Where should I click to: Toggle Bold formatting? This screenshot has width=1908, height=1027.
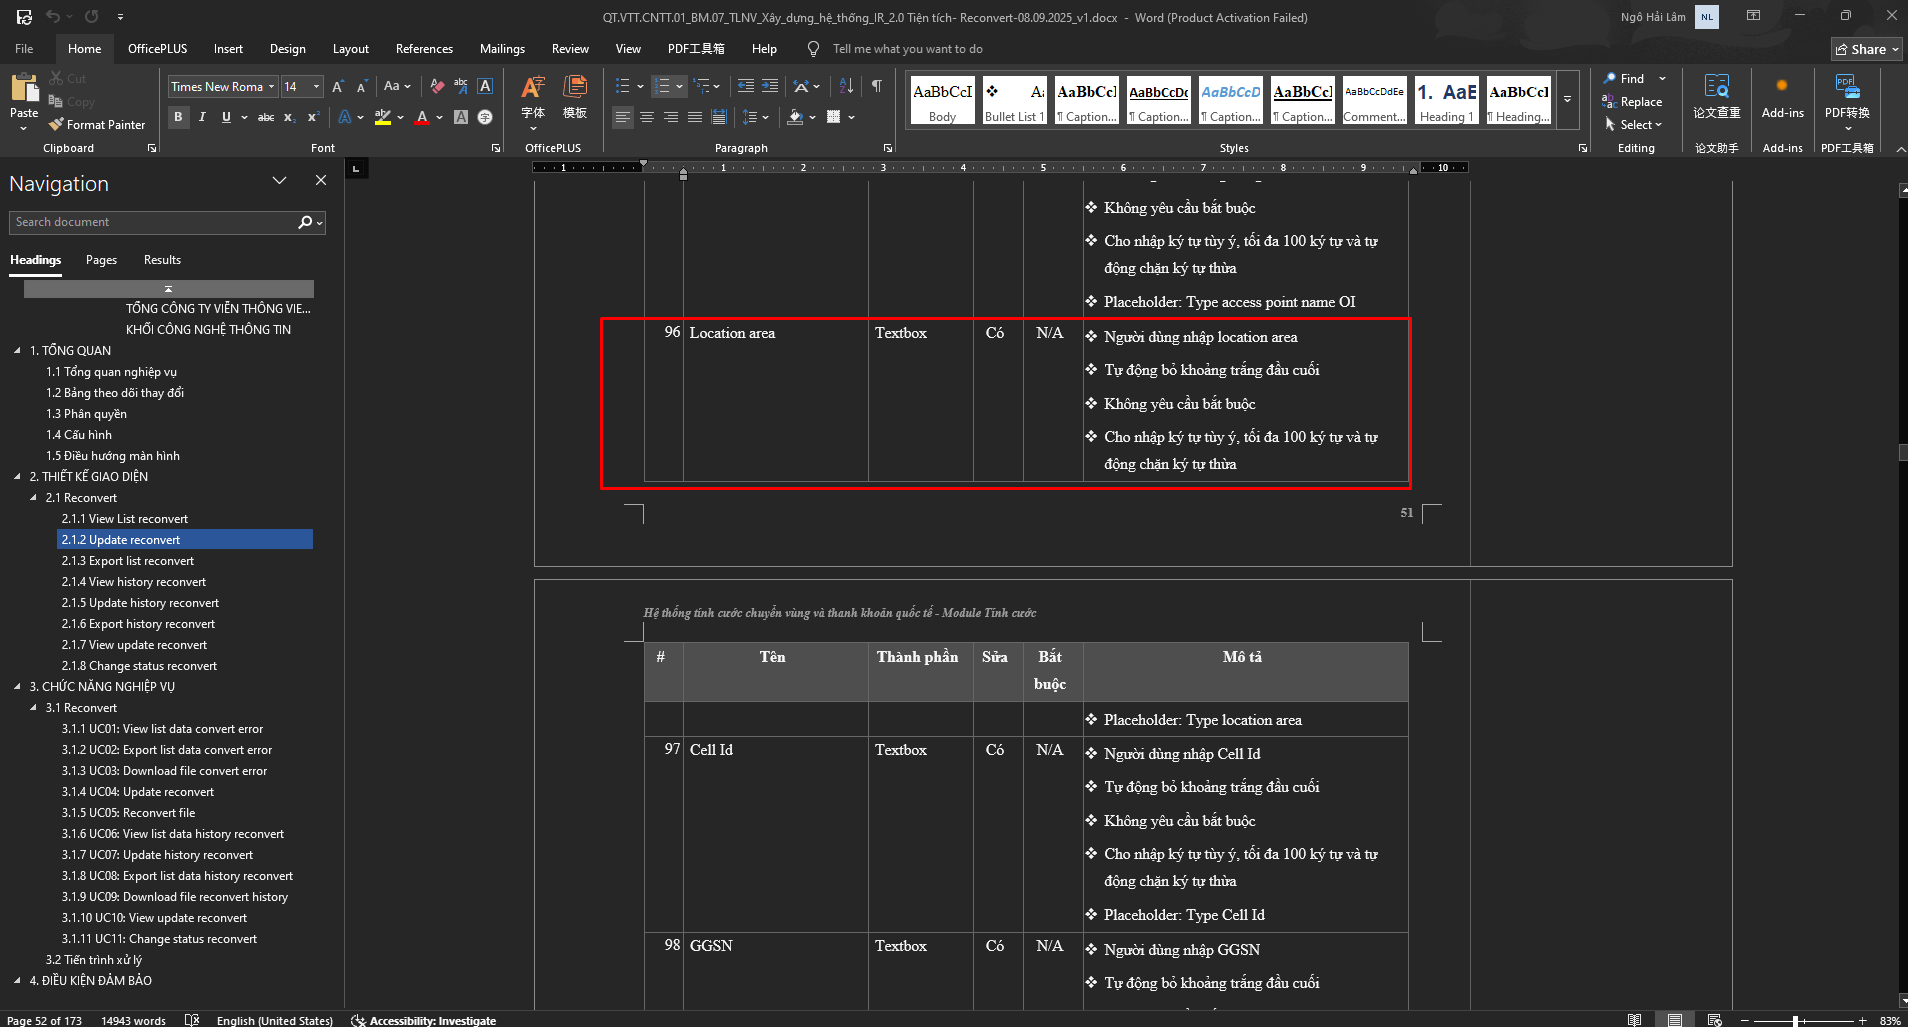click(x=178, y=117)
